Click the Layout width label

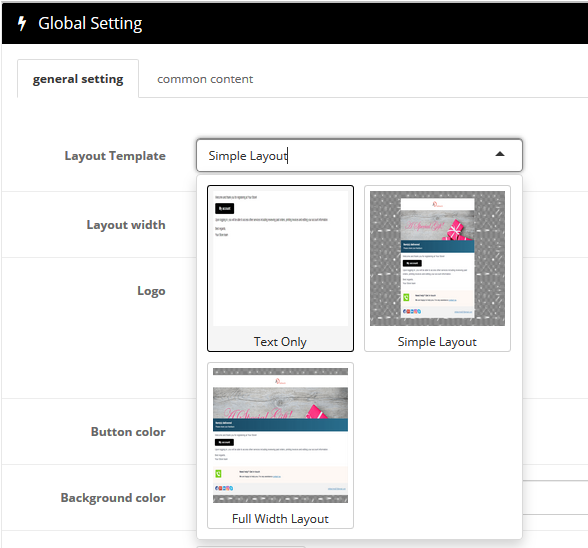click(x=126, y=225)
